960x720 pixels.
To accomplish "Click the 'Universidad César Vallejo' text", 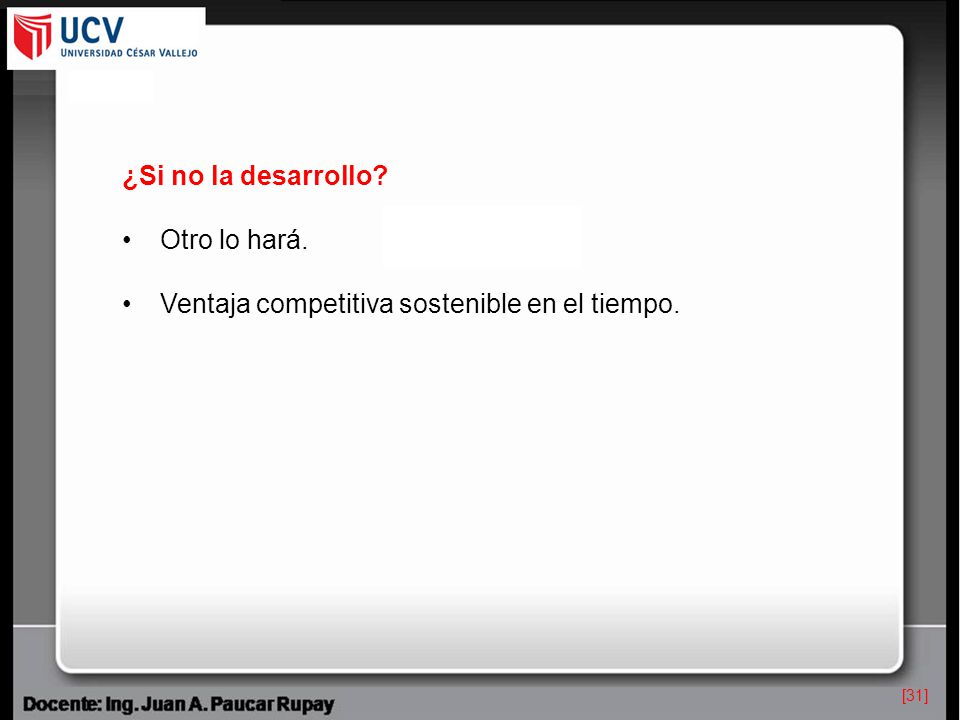I will 129,53.
